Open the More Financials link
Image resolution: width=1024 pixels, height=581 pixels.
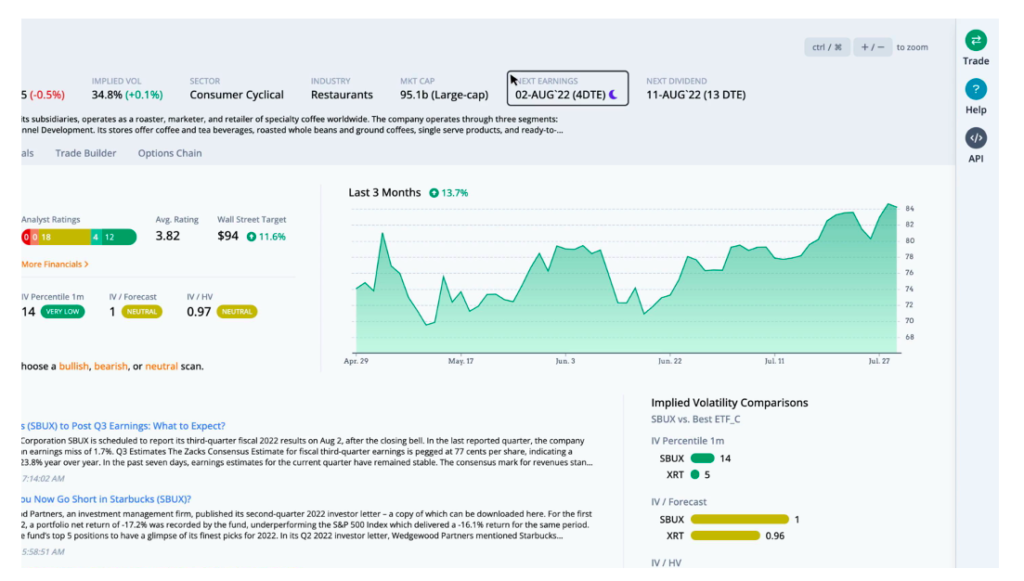tap(55, 264)
